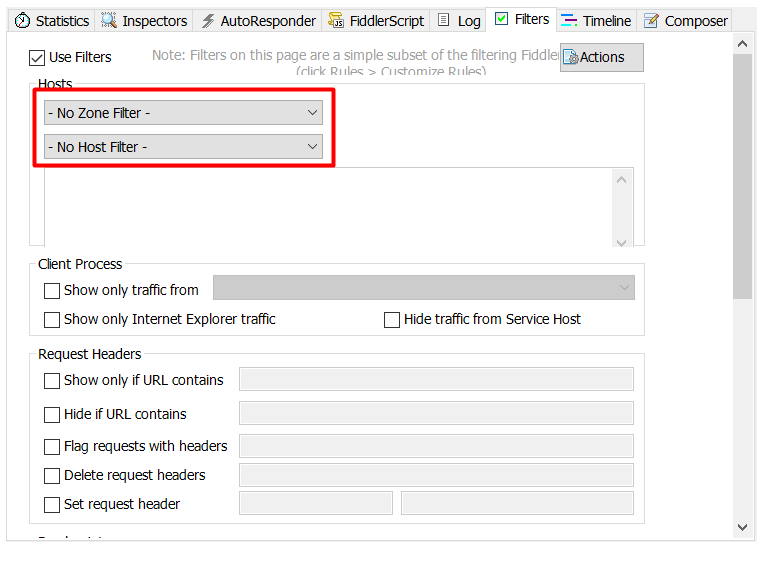Click the panel scrollbar down arrow
This screenshot has width=758, height=563.
pos(743,527)
